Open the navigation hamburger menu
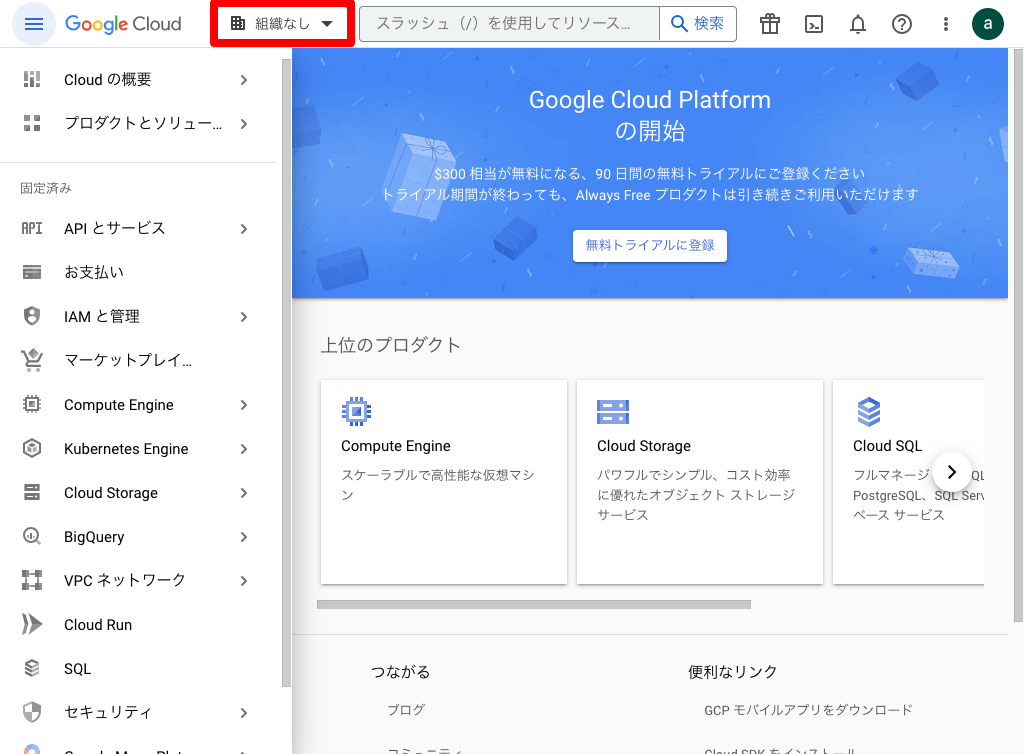The height and width of the screenshot is (754, 1024). click(x=33, y=23)
